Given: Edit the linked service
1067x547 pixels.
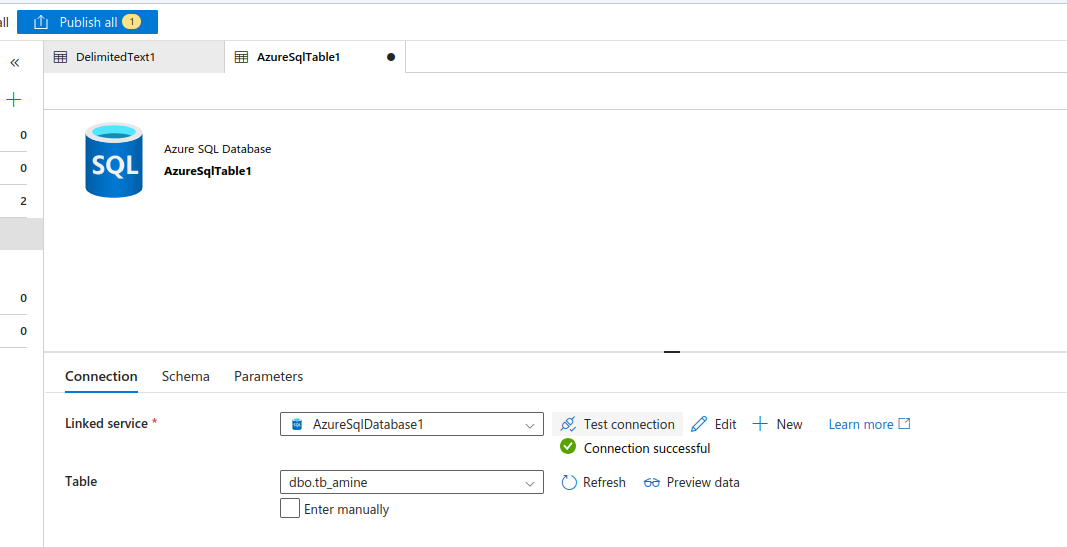Looking at the screenshot, I should 714,424.
